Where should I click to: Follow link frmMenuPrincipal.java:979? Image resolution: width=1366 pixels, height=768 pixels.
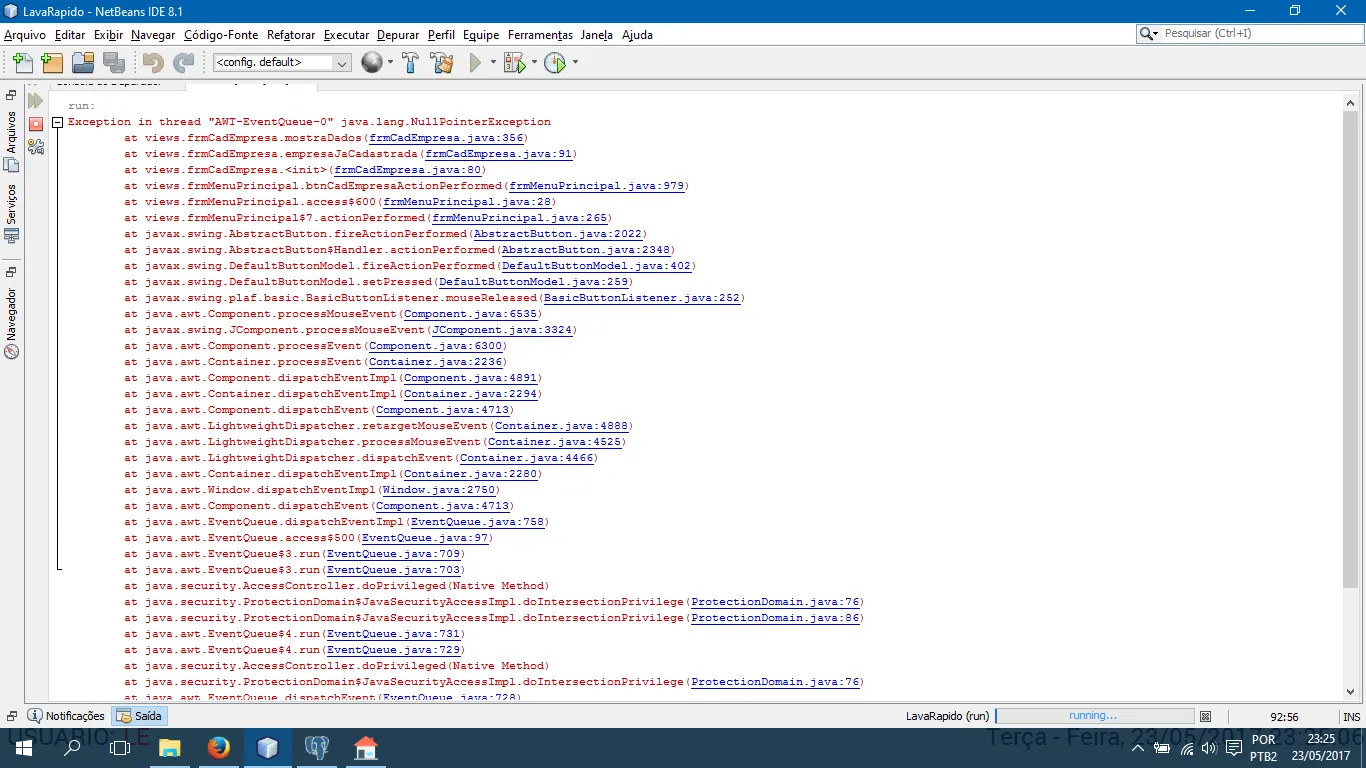click(597, 186)
